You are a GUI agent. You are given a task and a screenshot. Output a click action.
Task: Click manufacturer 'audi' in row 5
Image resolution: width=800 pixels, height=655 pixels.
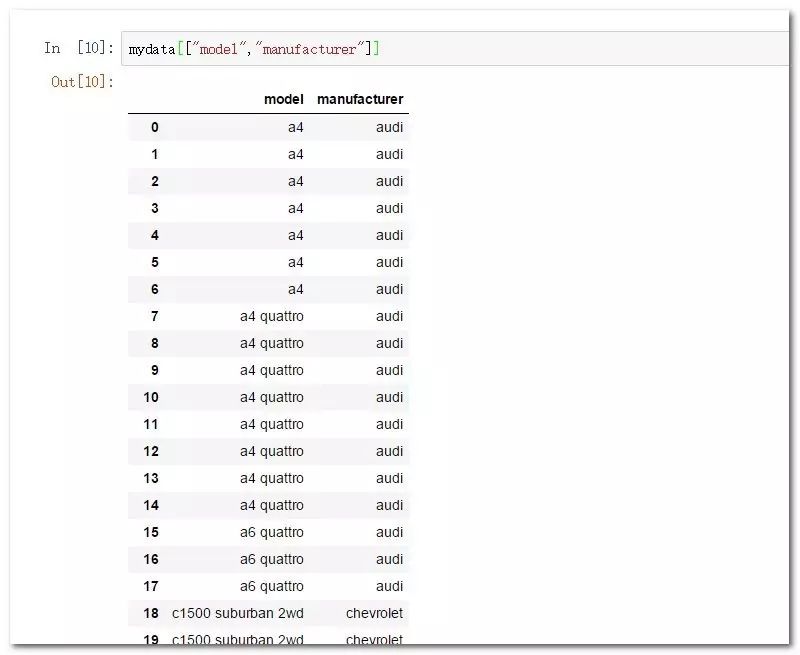[389, 262]
